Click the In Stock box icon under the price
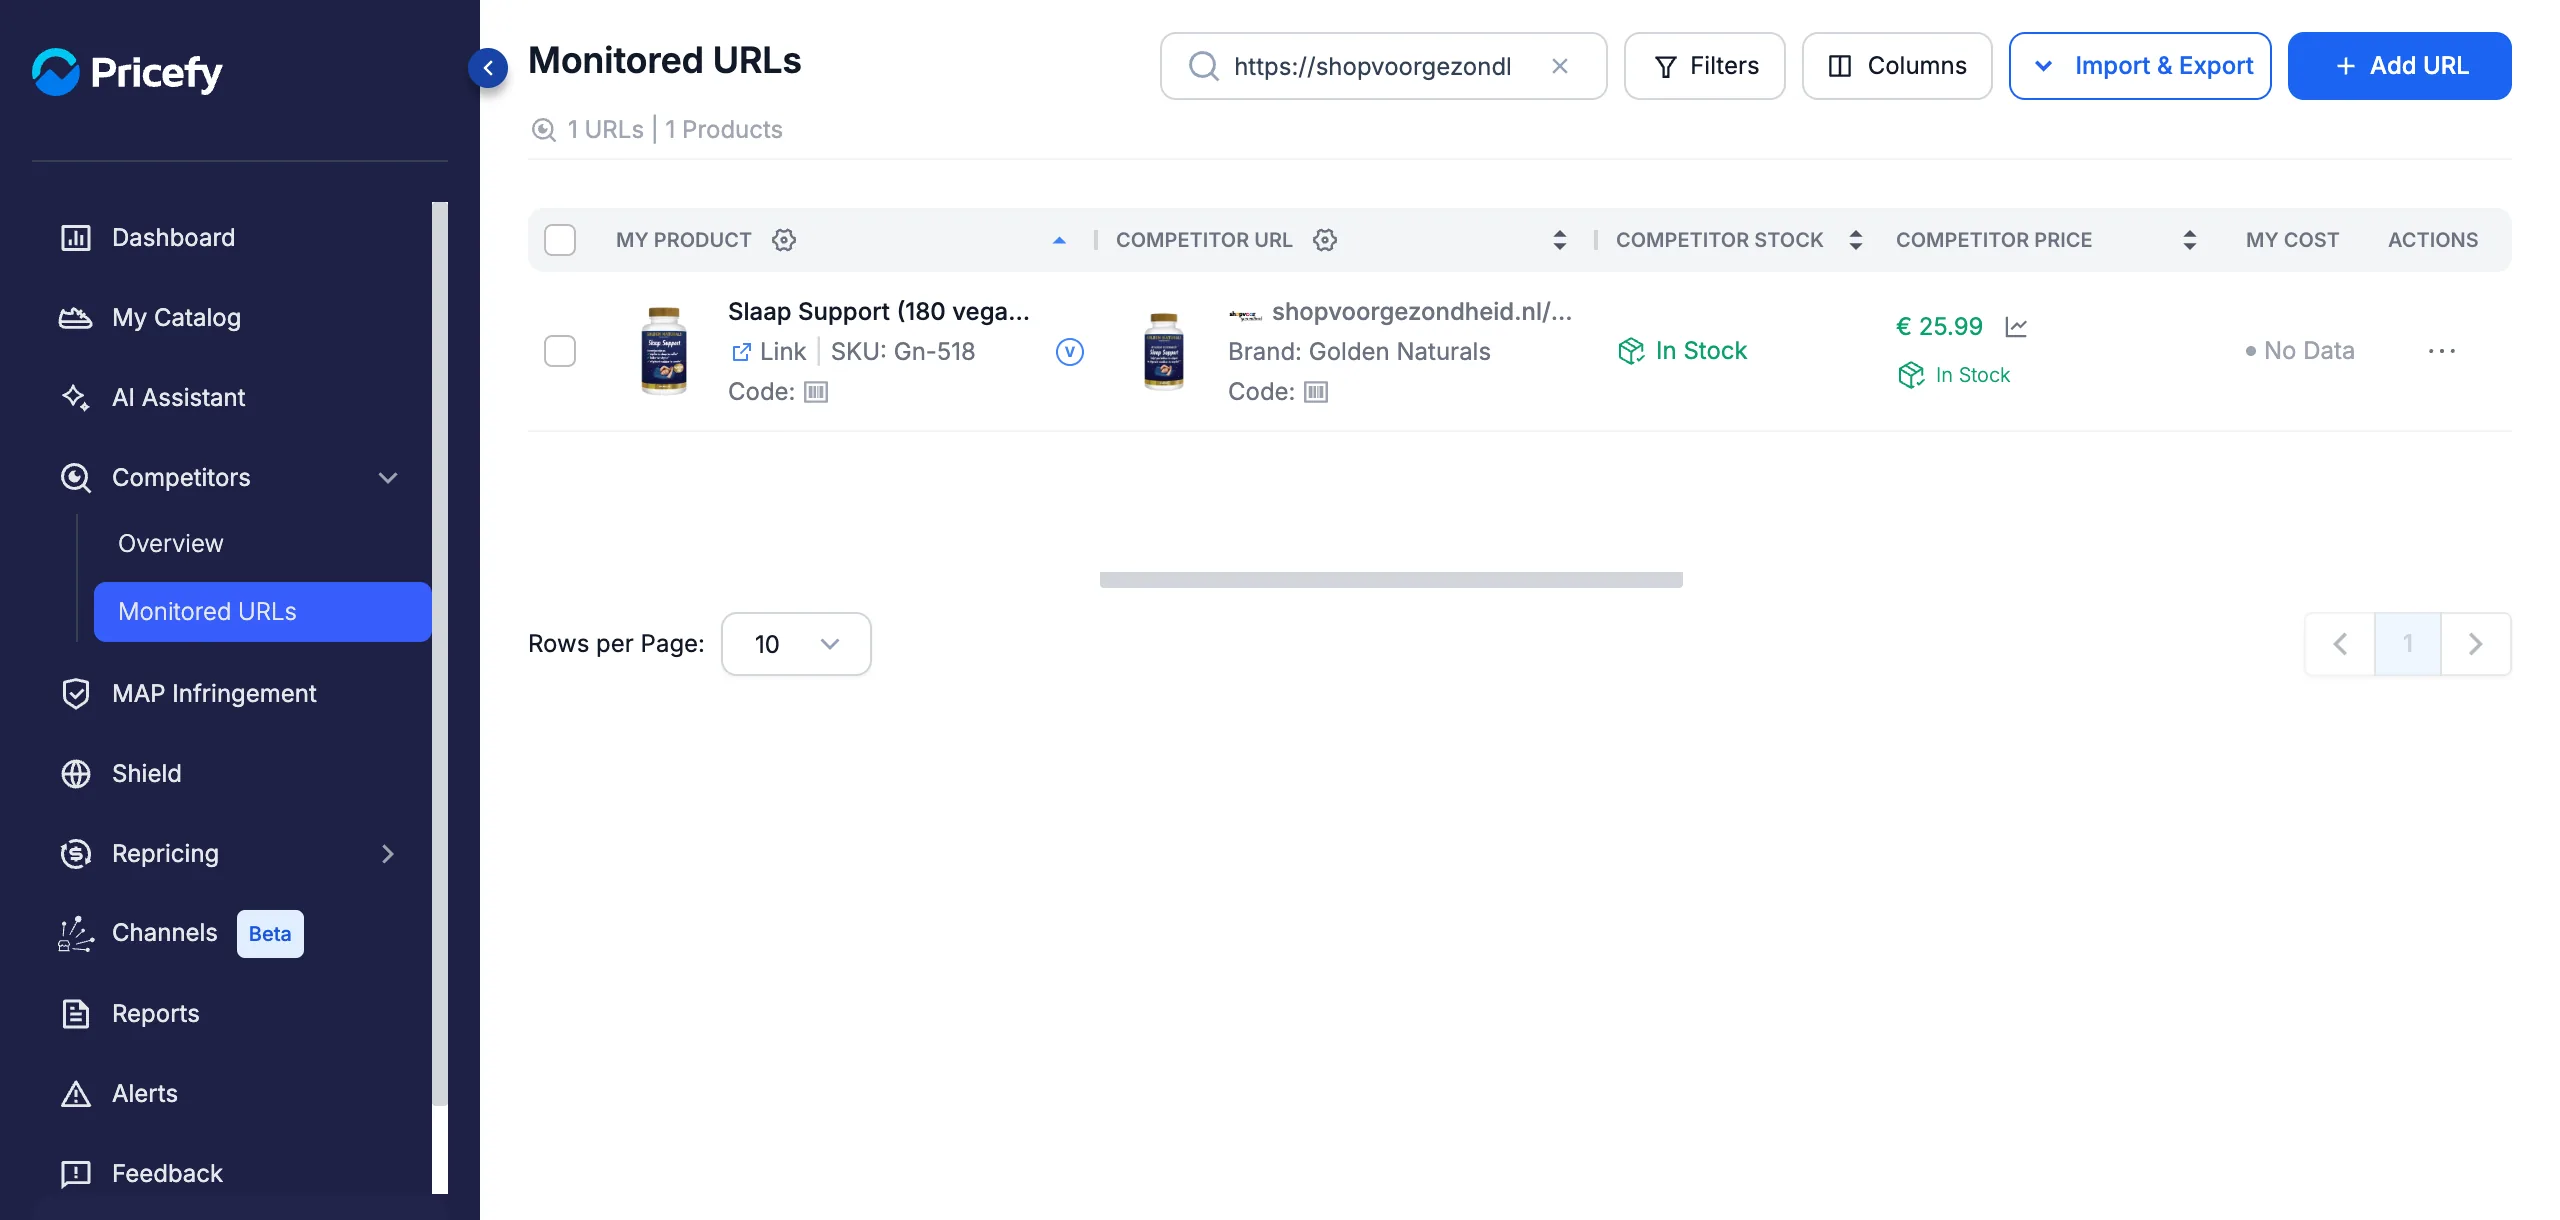The width and height of the screenshot is (2560, 1220). 1911,375
